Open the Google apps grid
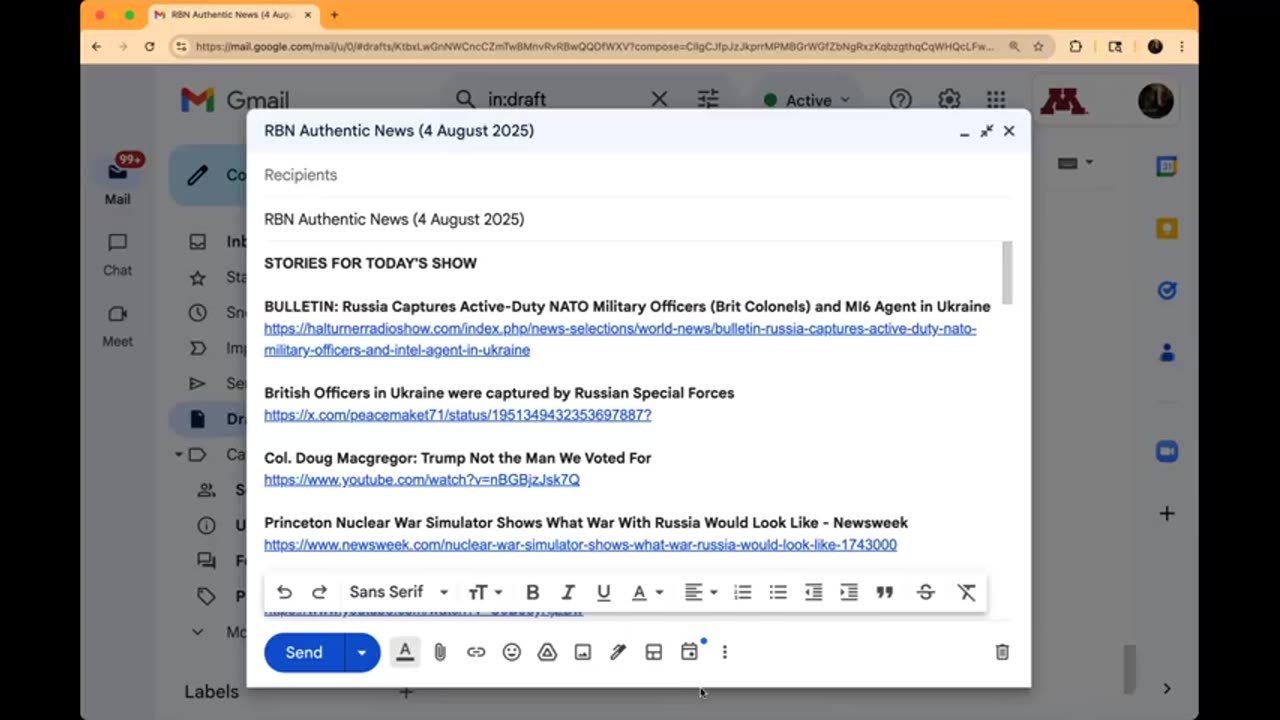 996,99
